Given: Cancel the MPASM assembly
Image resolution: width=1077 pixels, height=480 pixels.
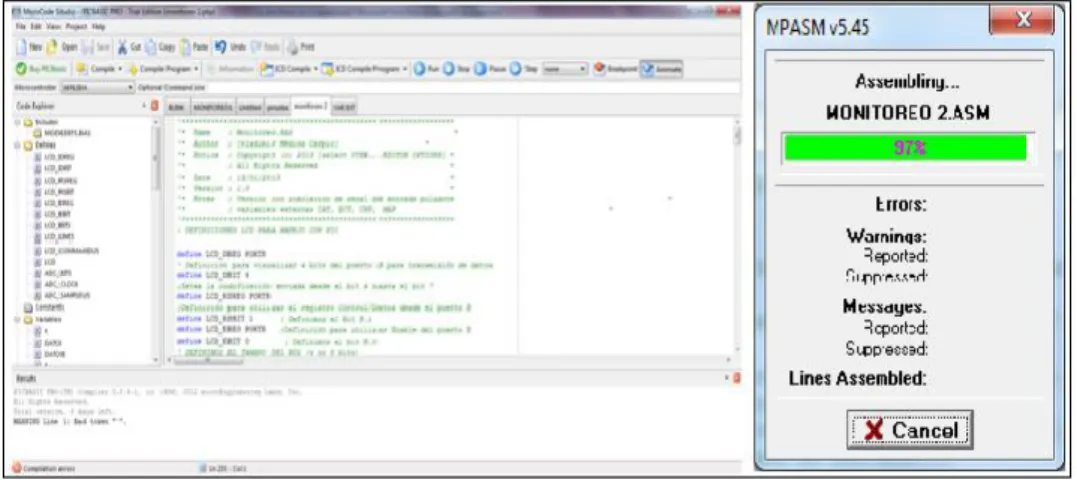Looking at the screenshot, I should pyautogui.click(x=909, y=430).
